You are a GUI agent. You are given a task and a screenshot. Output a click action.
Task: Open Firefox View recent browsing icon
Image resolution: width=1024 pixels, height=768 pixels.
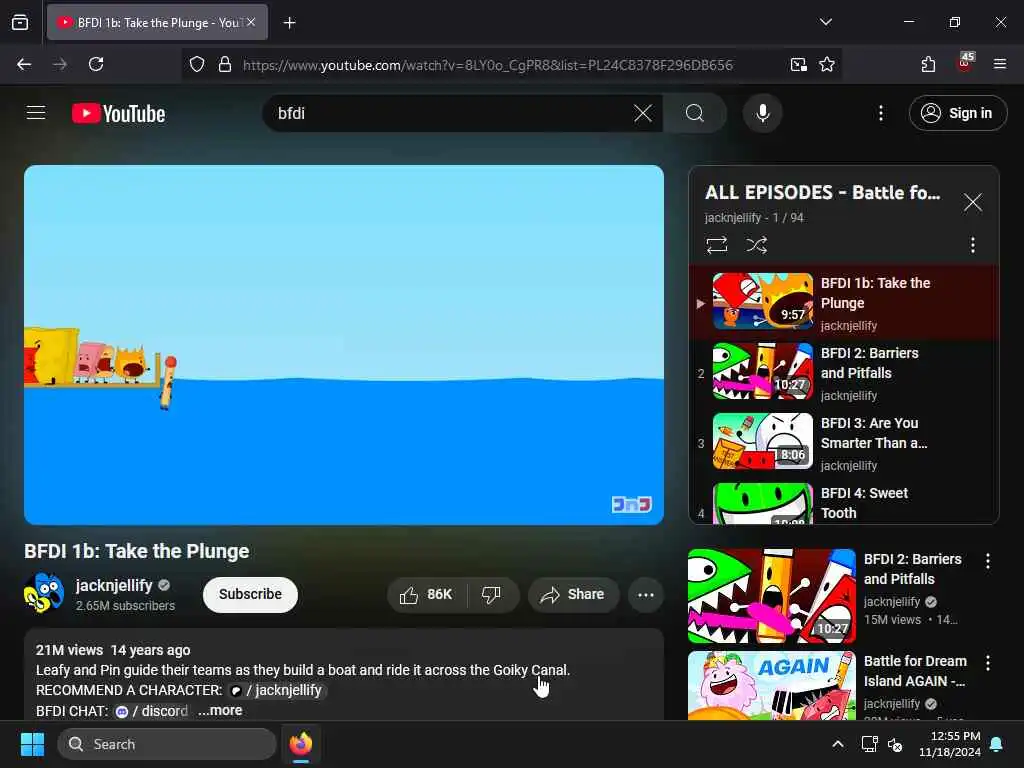pyautogui.click(x=20, y=22)
